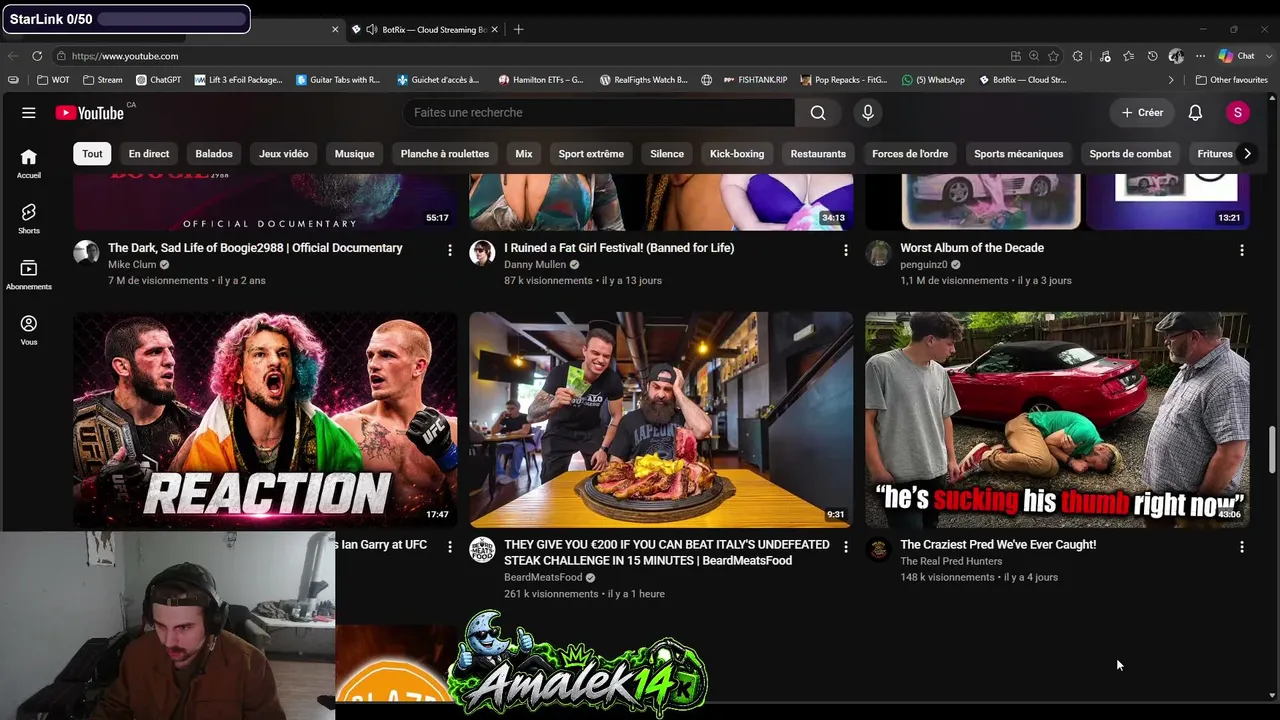Select the Restaurants filter chip
Image resolution: width=1280 pixels, height=720 pixels.
[818, 154]
